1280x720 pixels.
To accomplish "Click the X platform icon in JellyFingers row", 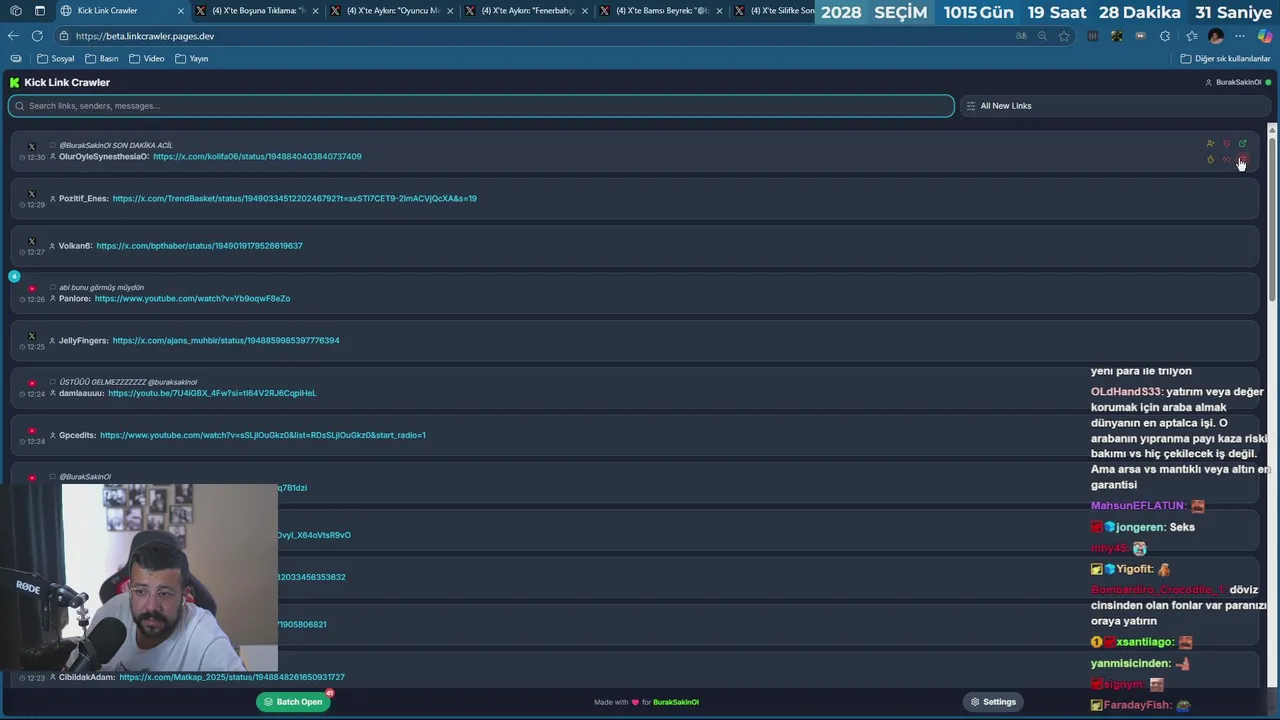I will 32,336.
